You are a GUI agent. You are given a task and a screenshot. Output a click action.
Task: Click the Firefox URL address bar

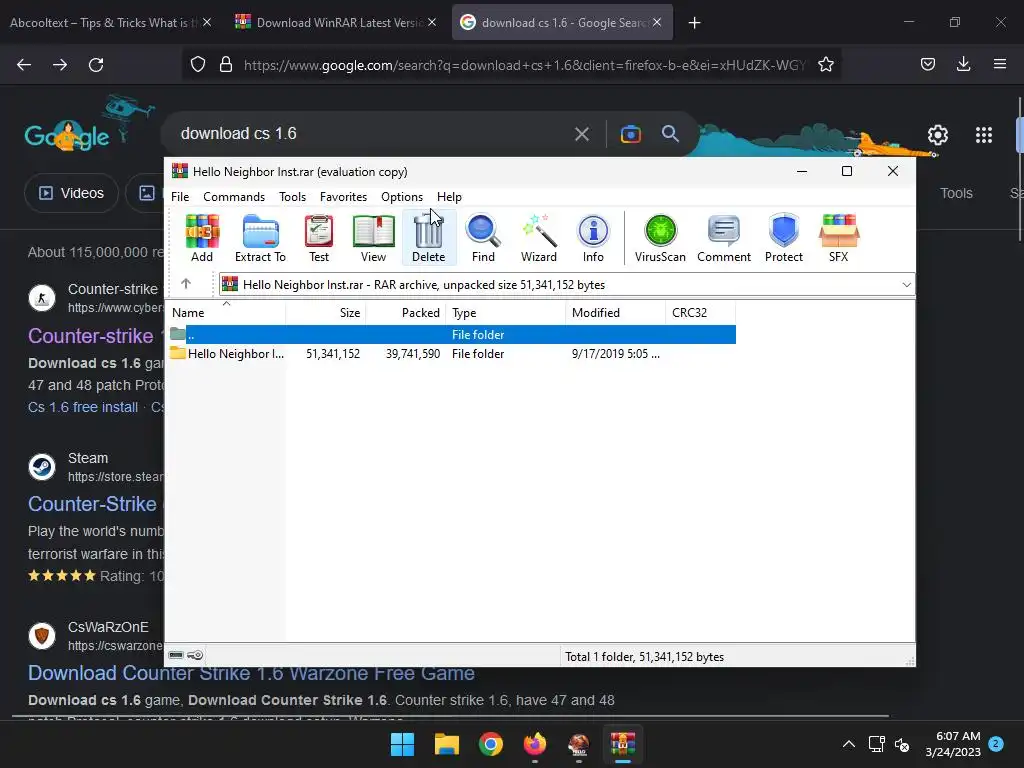[x=524, y=65]
